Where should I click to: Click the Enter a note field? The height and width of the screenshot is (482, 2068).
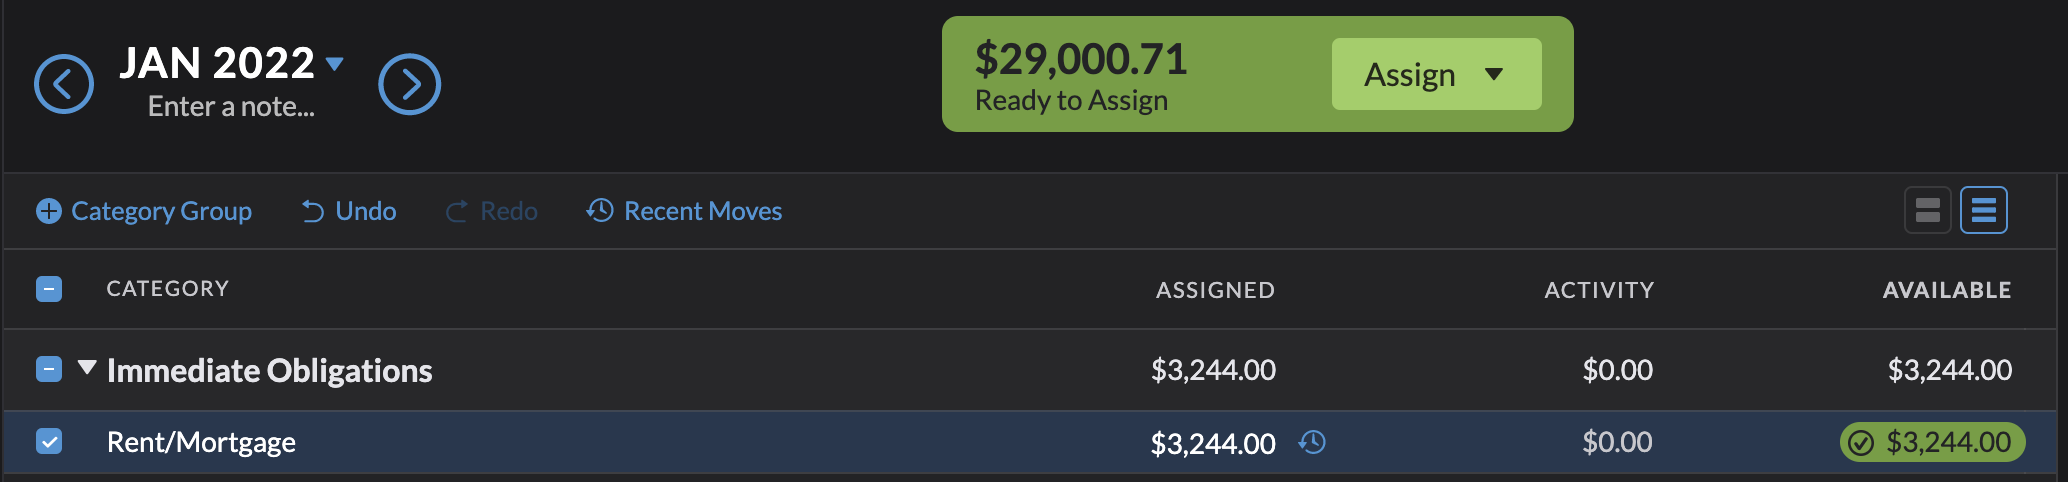tap(231, 107)
